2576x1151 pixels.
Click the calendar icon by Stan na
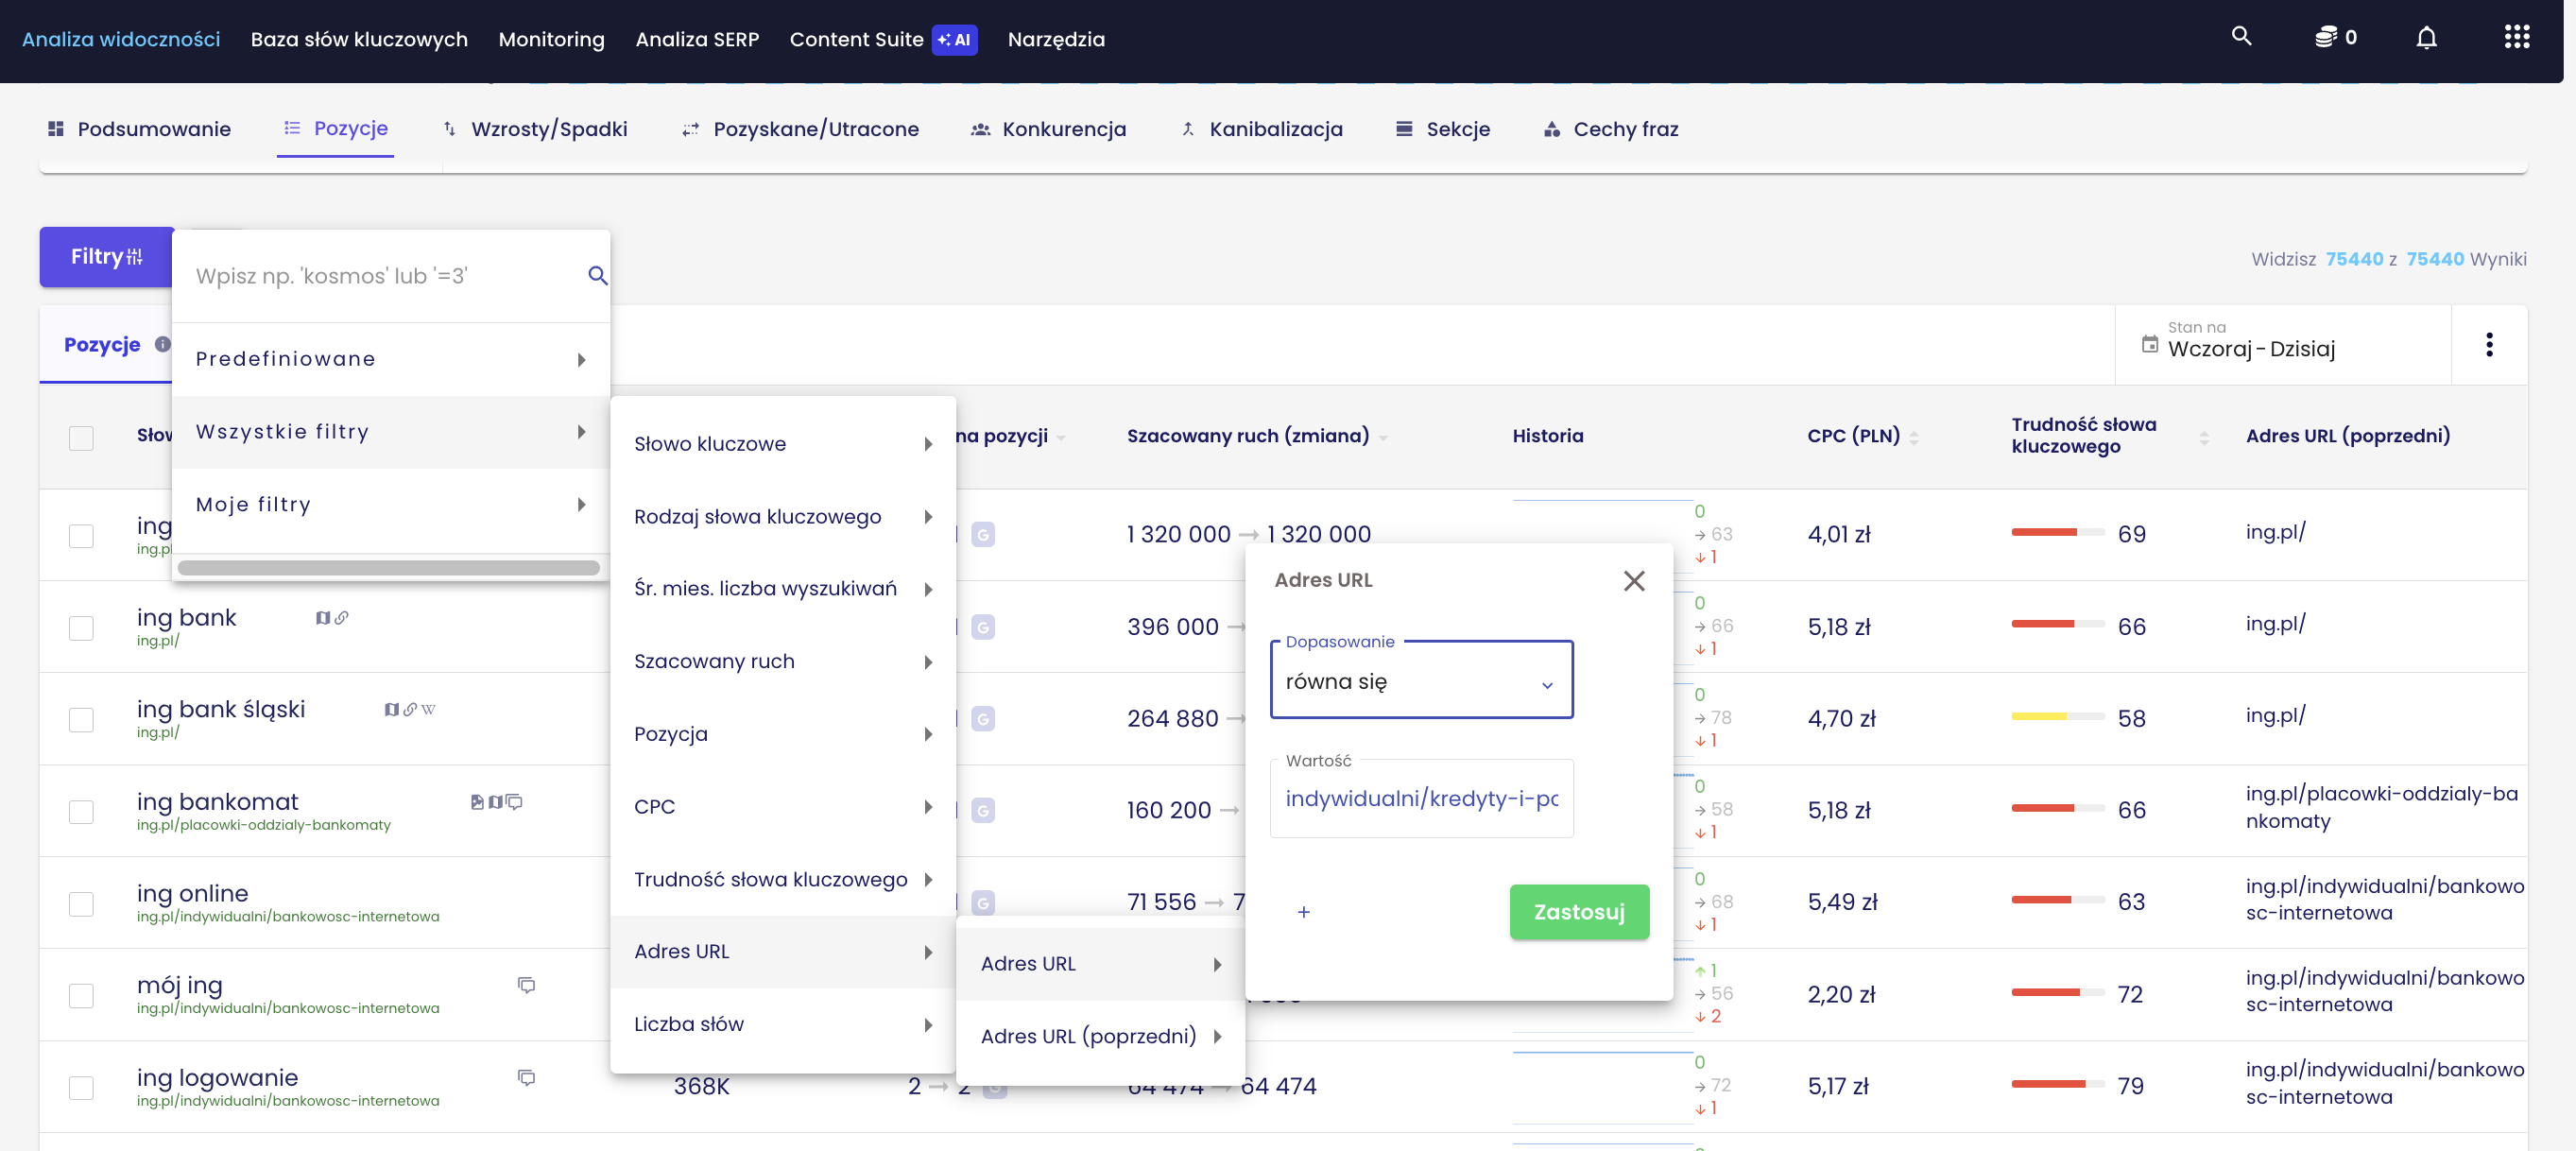coord(2149,345)
